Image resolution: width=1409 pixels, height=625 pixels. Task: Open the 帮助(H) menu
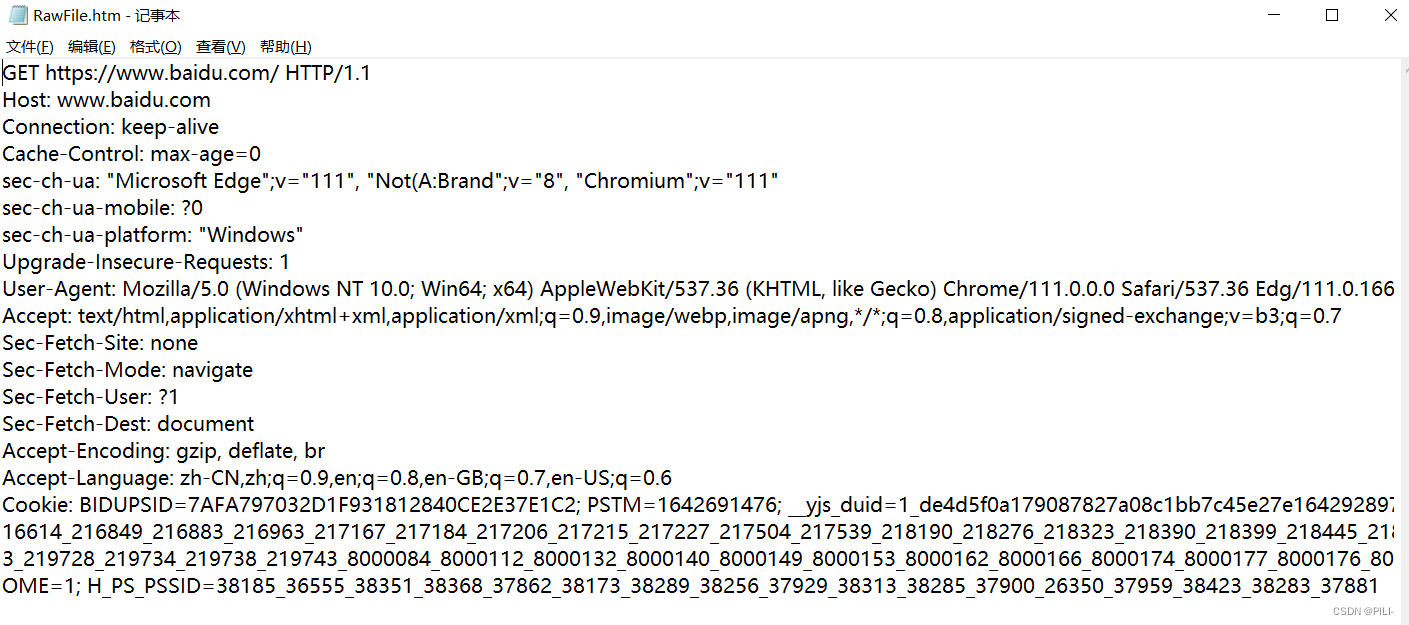(x=286, y=47)
